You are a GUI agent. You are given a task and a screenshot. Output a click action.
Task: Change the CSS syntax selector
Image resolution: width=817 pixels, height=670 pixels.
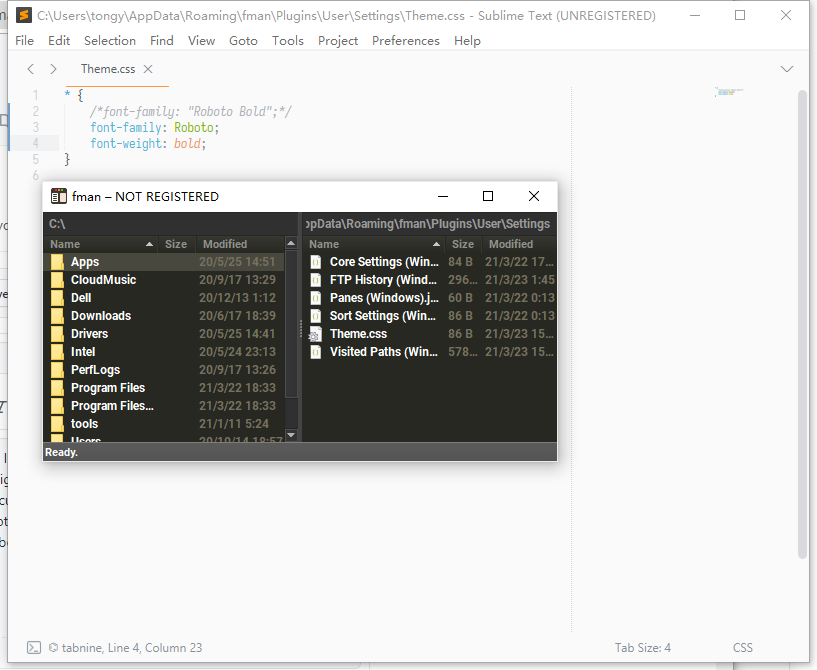[742, 648]
